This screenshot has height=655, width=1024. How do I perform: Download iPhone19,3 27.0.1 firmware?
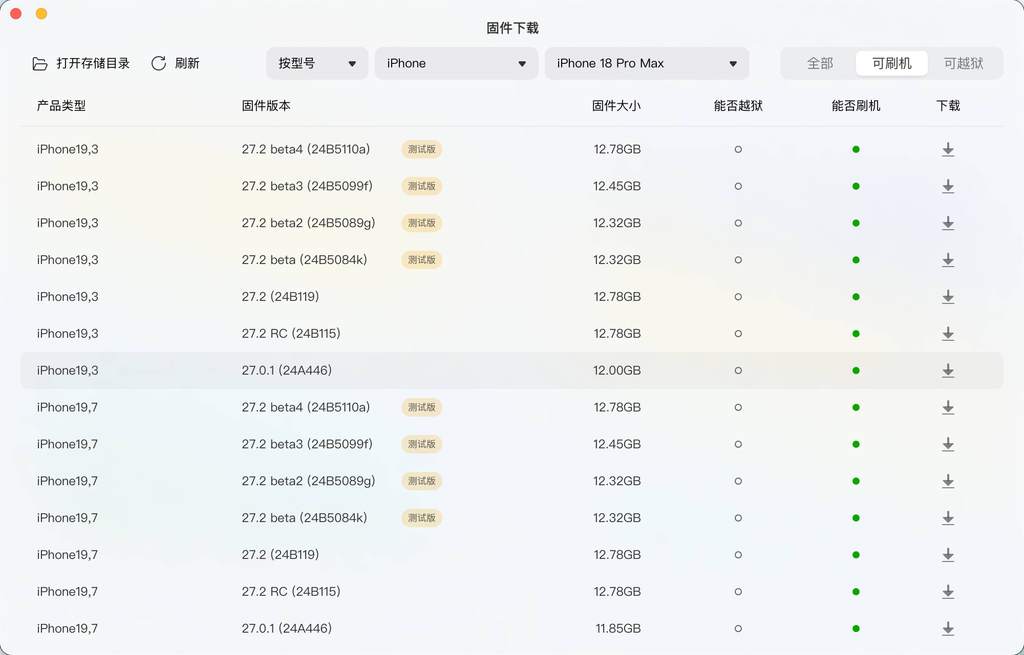[x=948, y=371]
